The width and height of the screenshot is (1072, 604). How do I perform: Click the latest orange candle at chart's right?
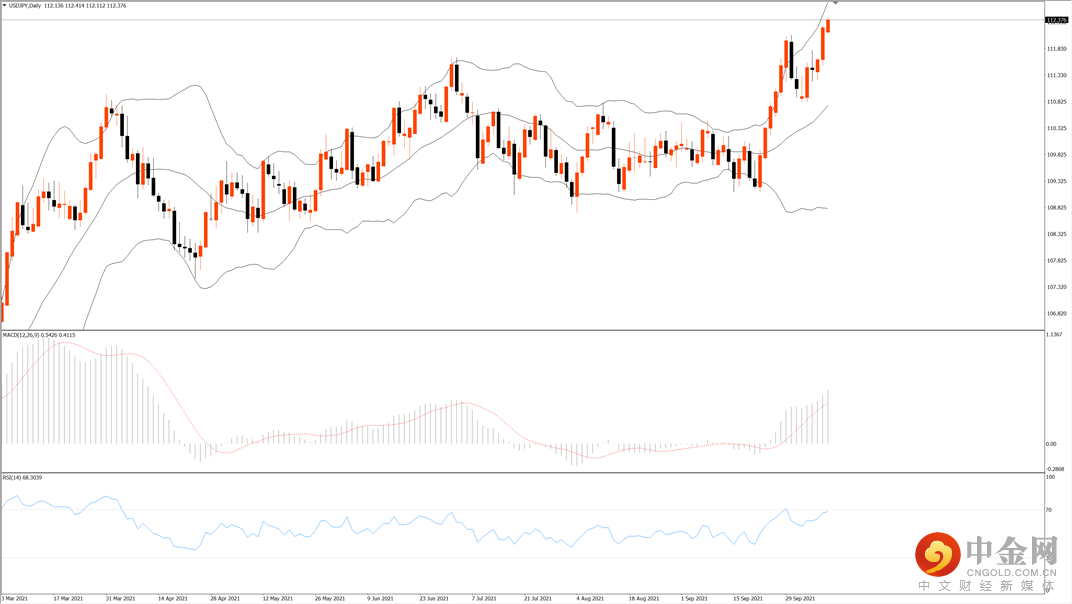tap(828, 26)
